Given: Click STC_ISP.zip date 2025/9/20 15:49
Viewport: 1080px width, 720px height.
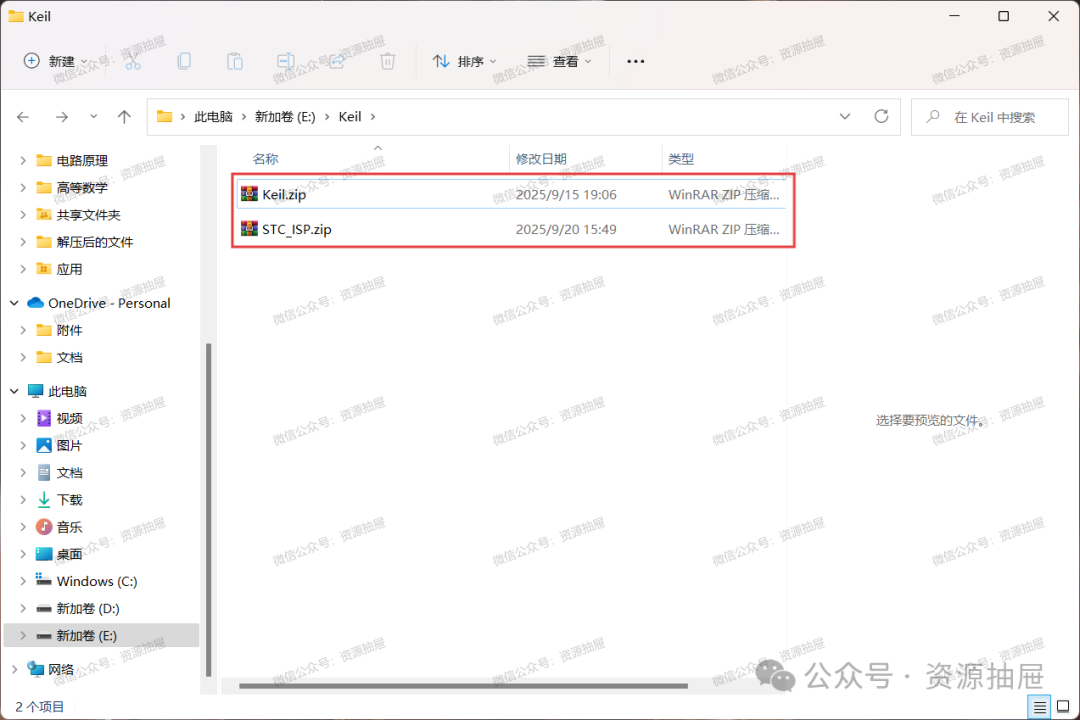Looking at the screenshot, I should 566,229.
